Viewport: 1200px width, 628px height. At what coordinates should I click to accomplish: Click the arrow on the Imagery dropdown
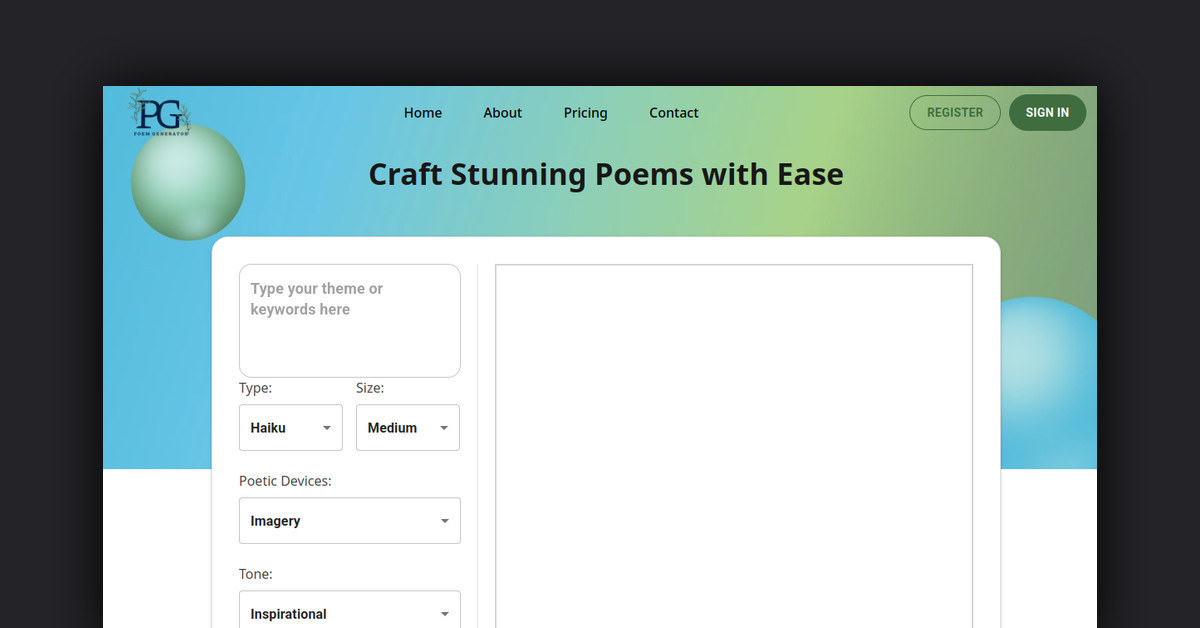[x=444, y=520]
